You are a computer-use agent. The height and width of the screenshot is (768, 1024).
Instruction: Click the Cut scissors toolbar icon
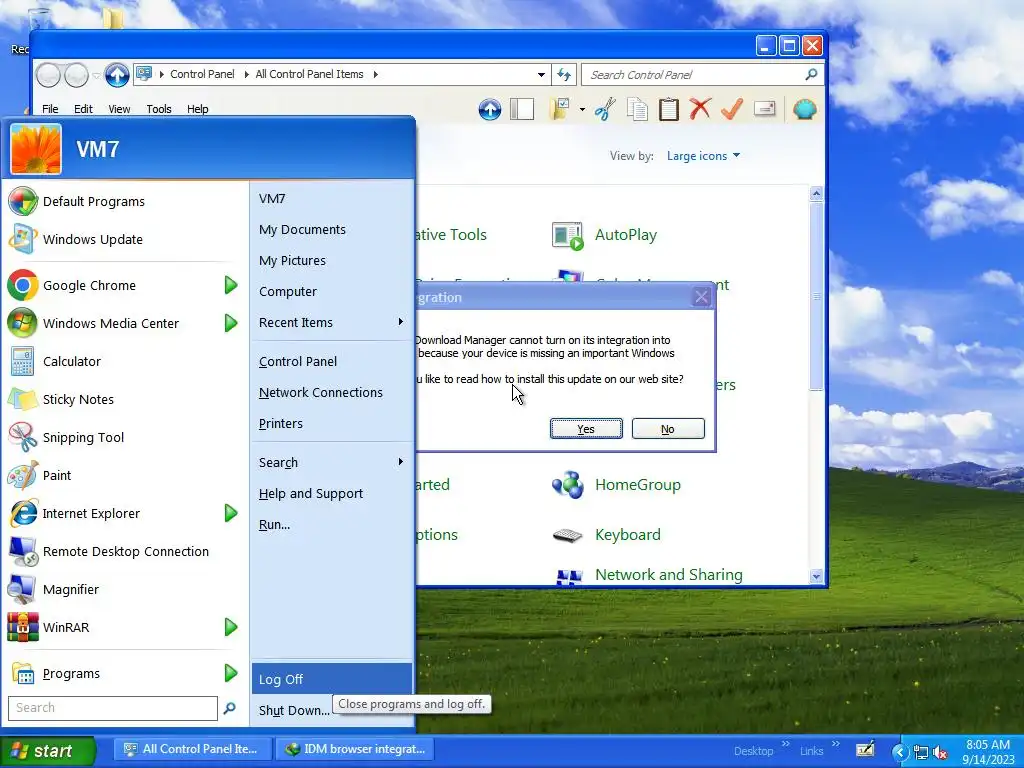tap(605, 109)
